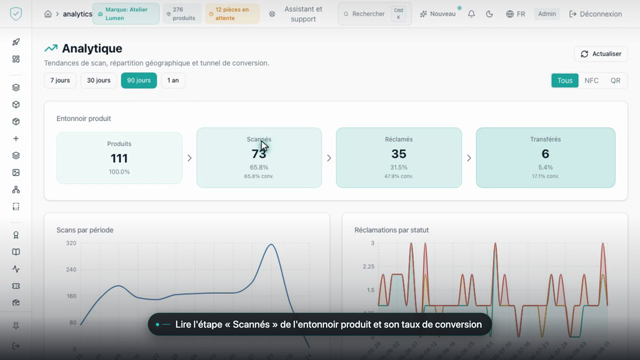Filter scans by NFC tab

pyautogui.click(x=591, y=80)
